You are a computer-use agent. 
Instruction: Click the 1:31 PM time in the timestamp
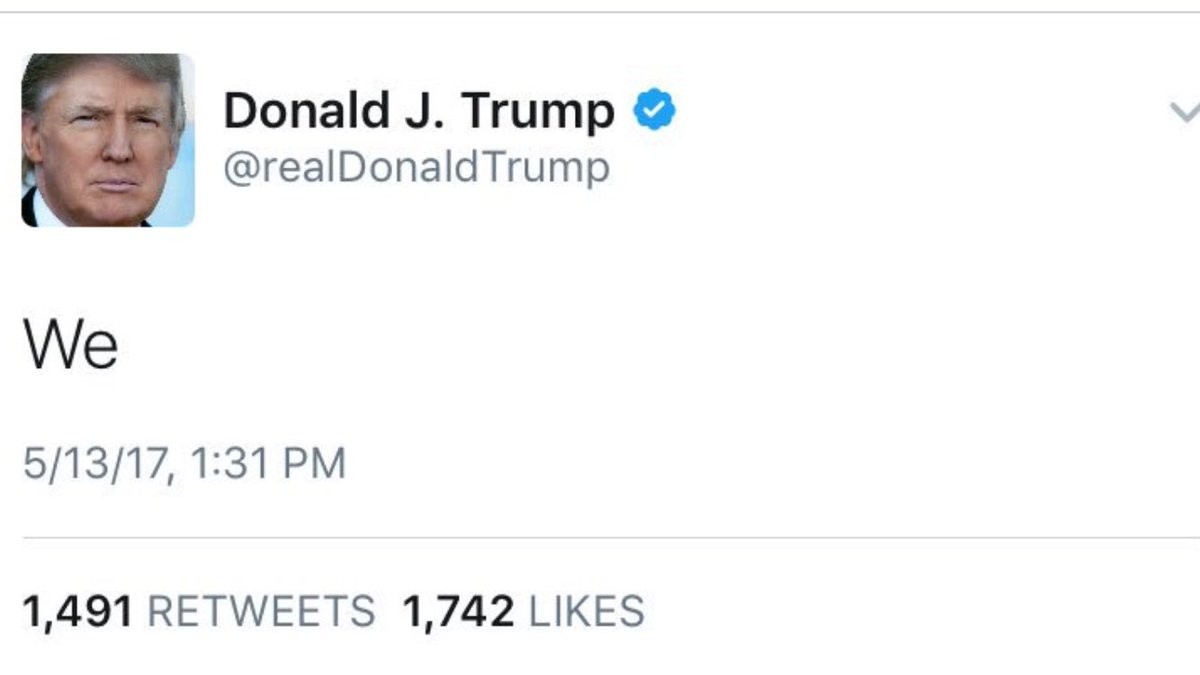point(264,464)
